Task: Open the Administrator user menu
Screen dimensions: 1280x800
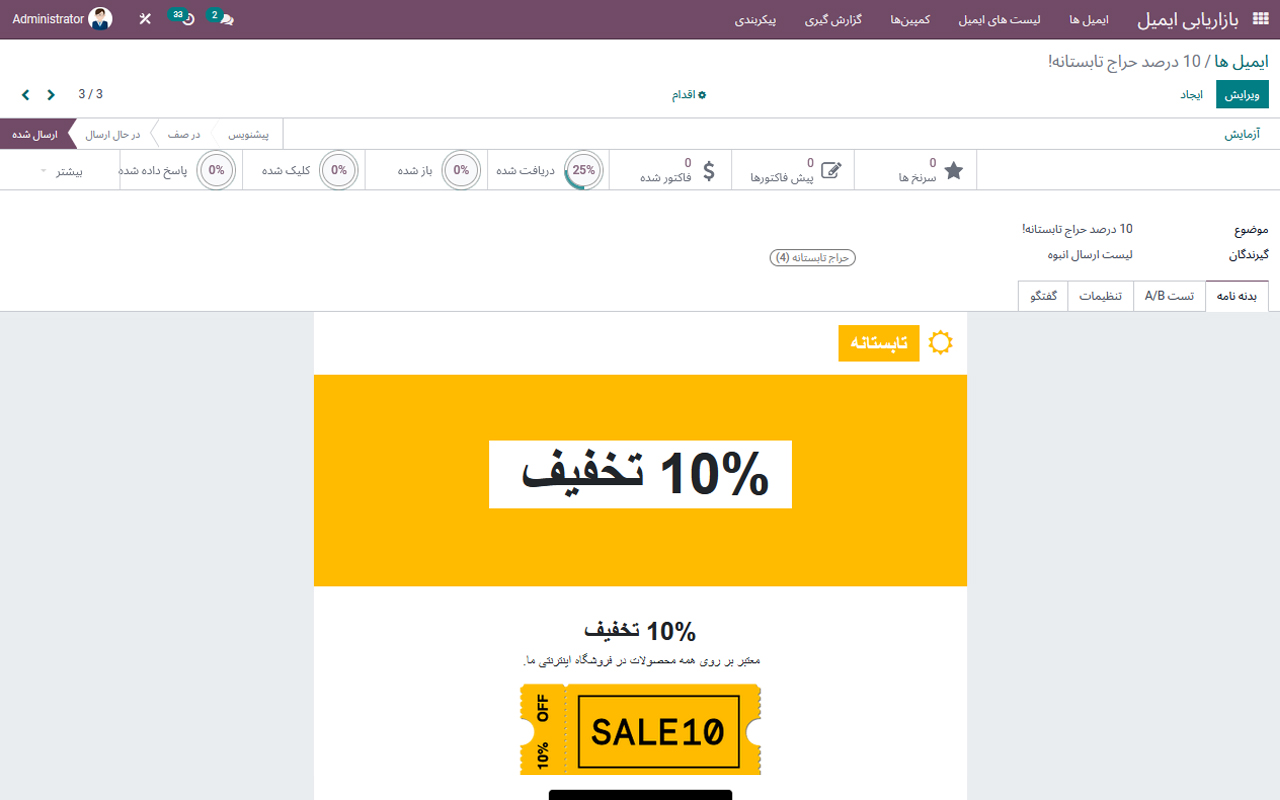Action: point(60,18)
